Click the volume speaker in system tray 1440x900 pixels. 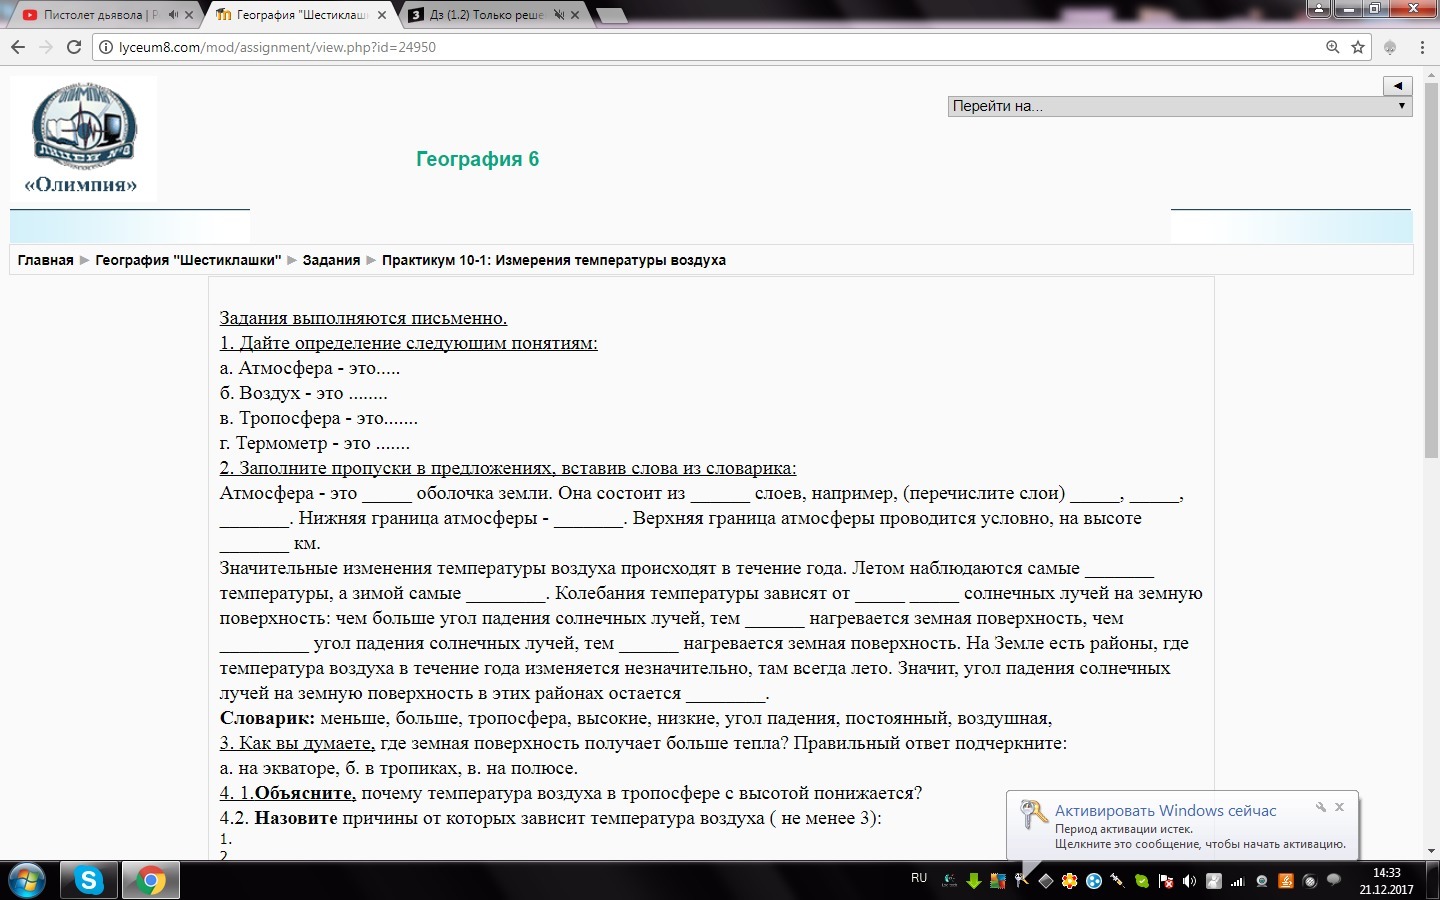tap(1189, 881)
